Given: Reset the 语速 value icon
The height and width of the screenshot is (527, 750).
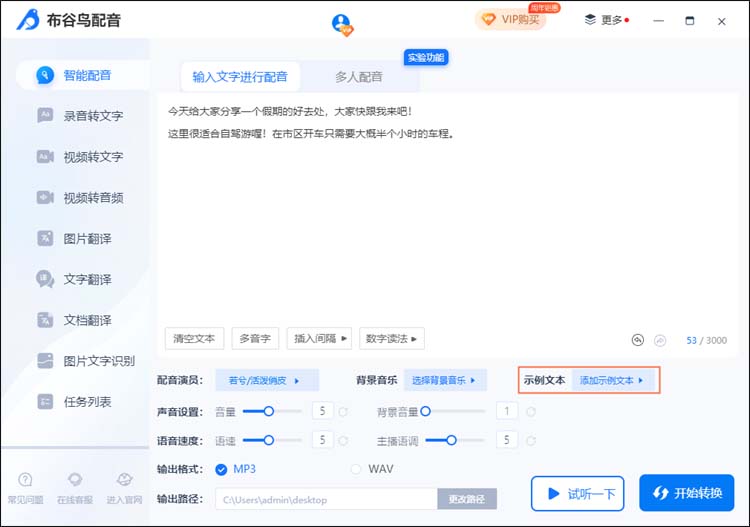Looking at the screenshot, I should pos(343,440).
